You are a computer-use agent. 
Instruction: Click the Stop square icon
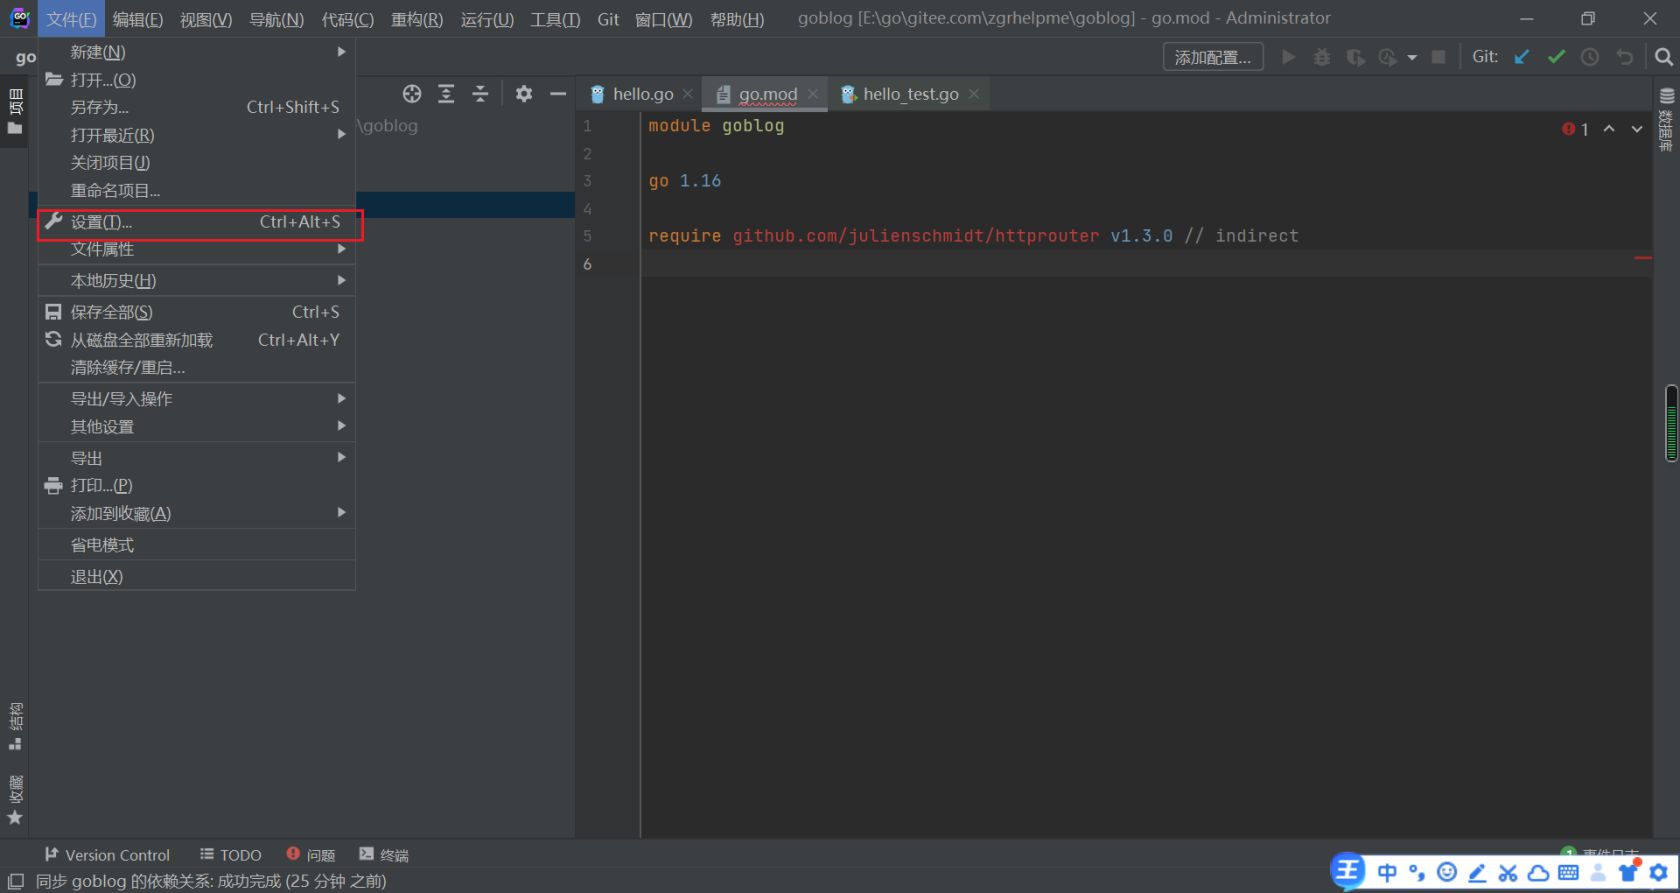pyautogui.click(x=1439, y=57)
